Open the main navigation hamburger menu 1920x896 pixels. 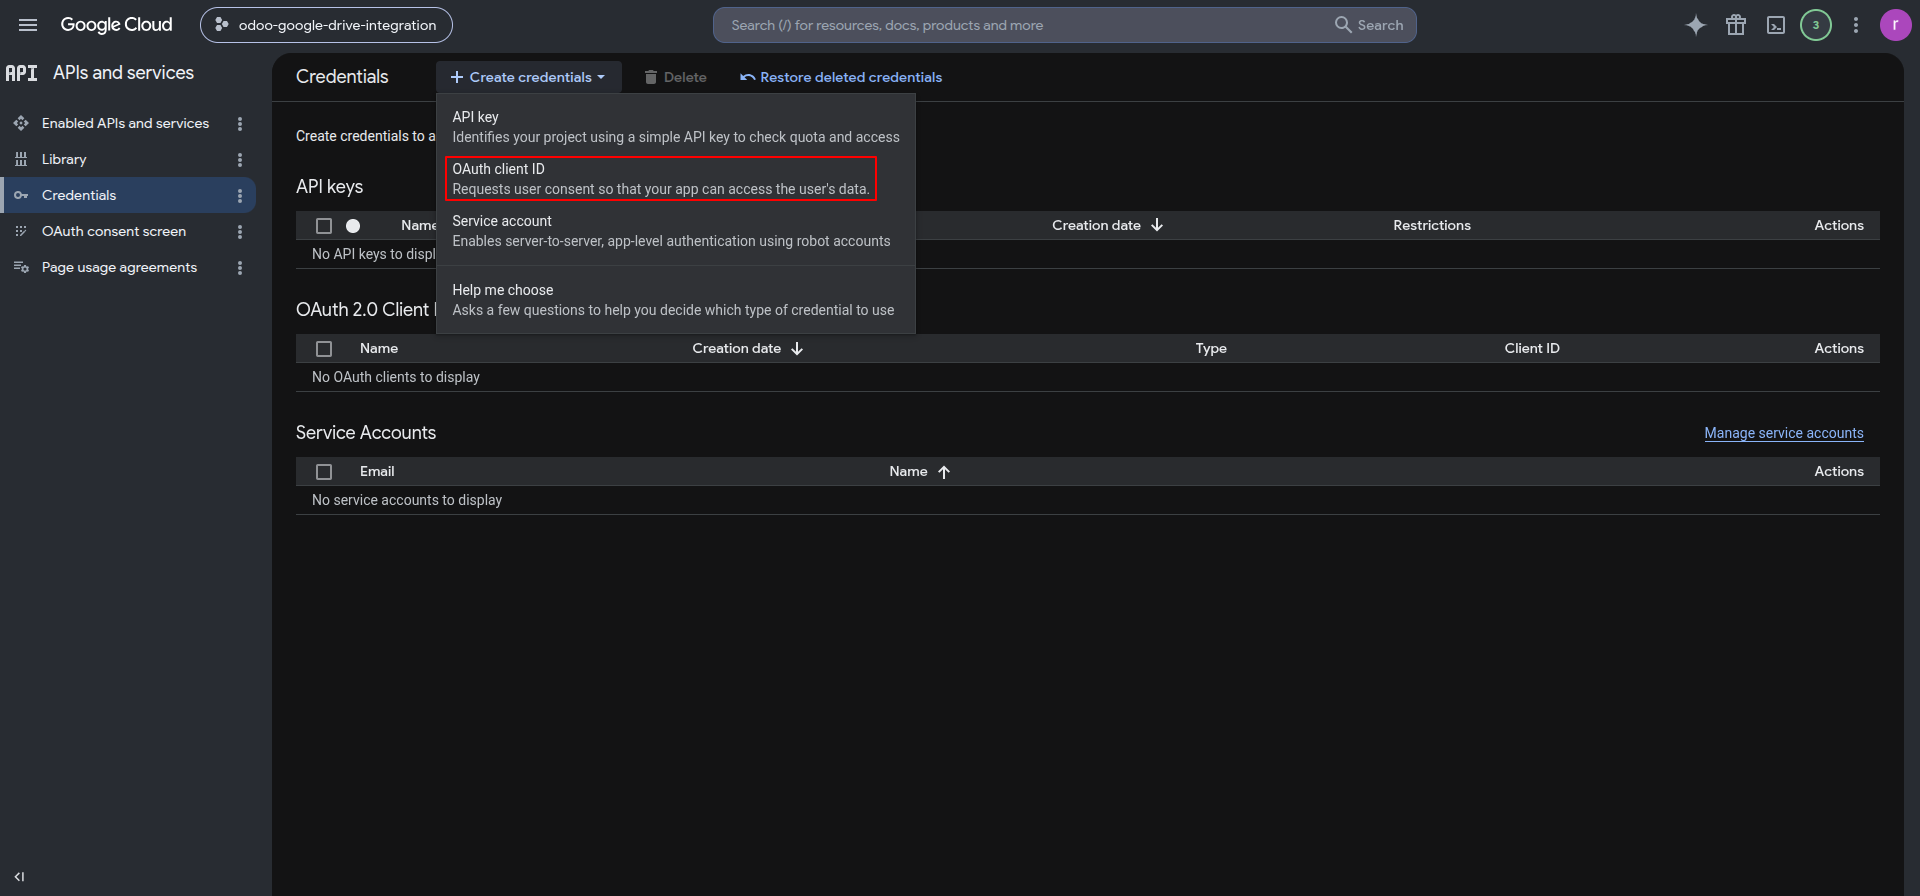[x=28, y=25]
